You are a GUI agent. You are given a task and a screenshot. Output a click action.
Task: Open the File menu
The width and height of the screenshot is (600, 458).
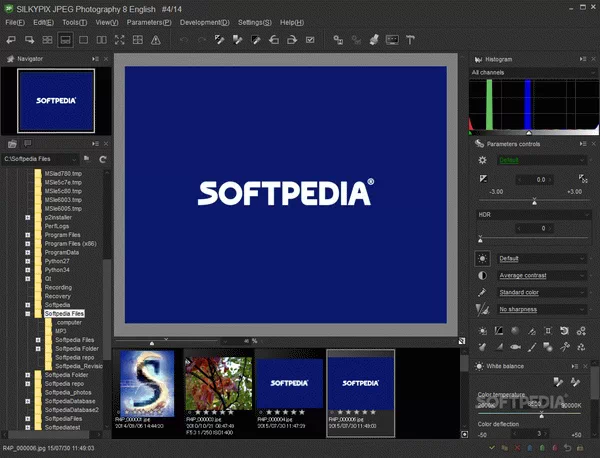pyautogui.click(x=15, y=23)
